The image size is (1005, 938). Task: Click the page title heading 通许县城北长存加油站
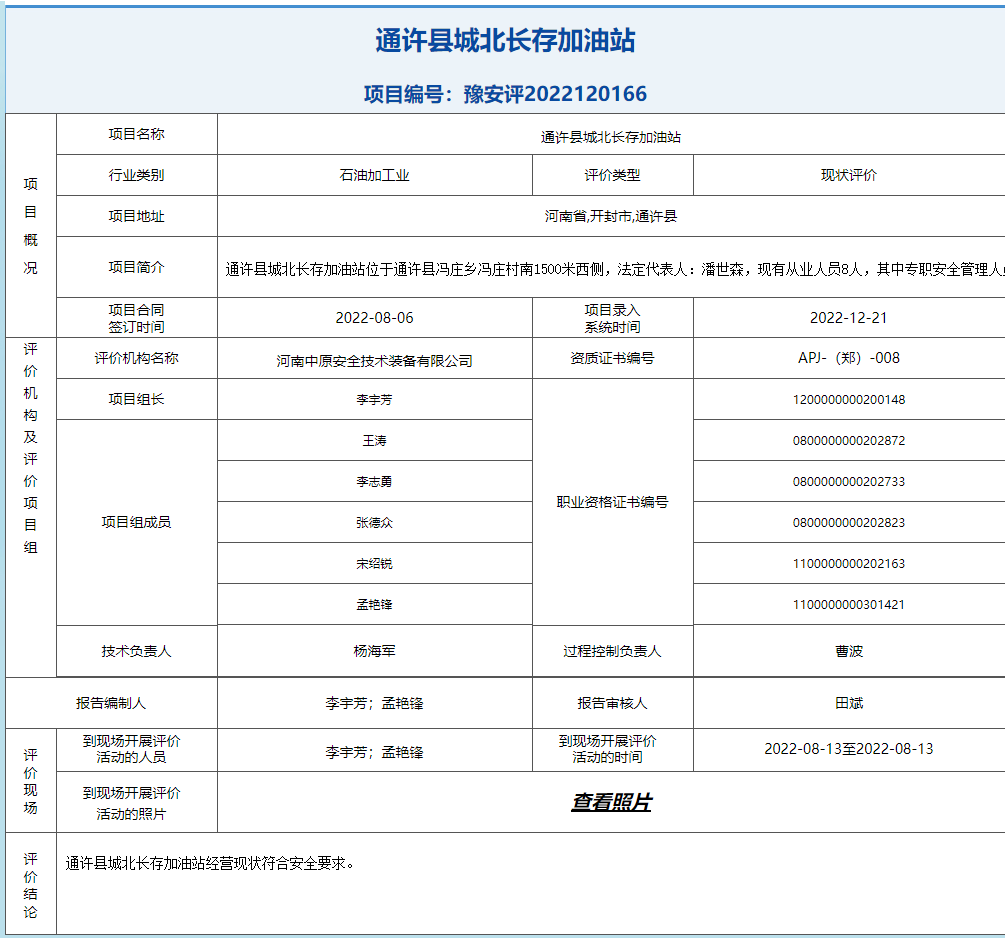click(x=505, y=41)
